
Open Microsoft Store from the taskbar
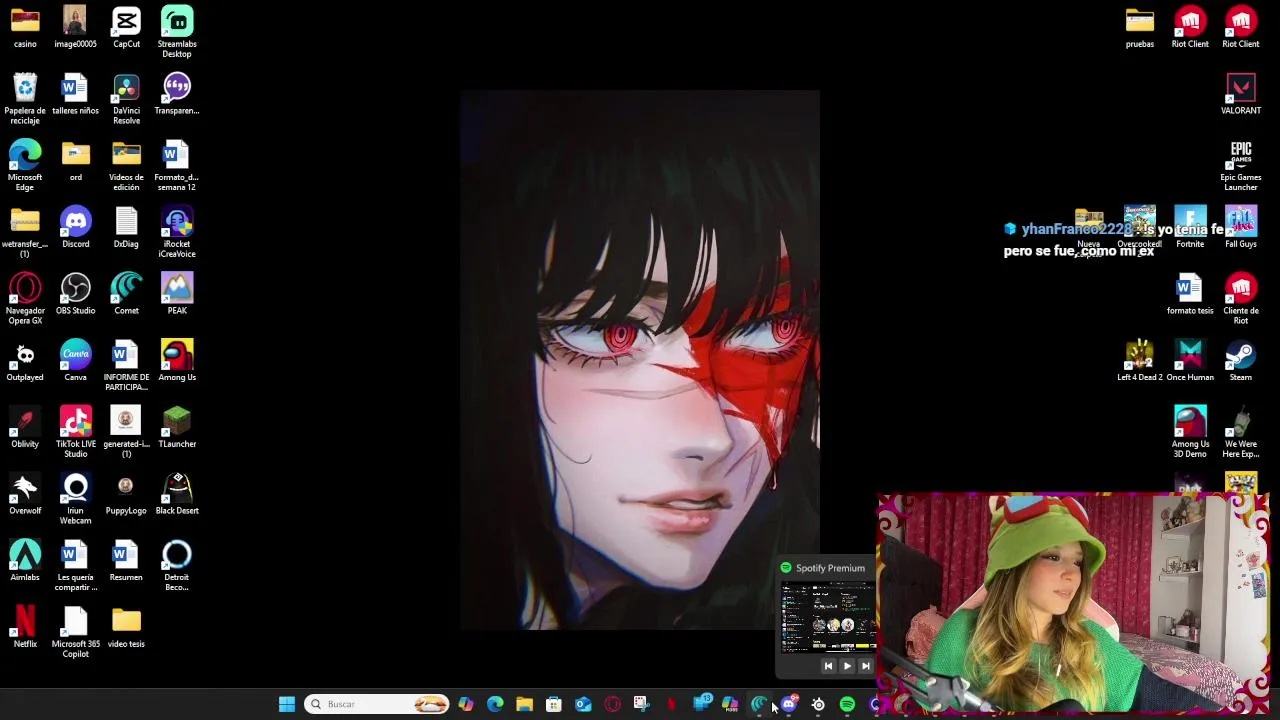553,704
